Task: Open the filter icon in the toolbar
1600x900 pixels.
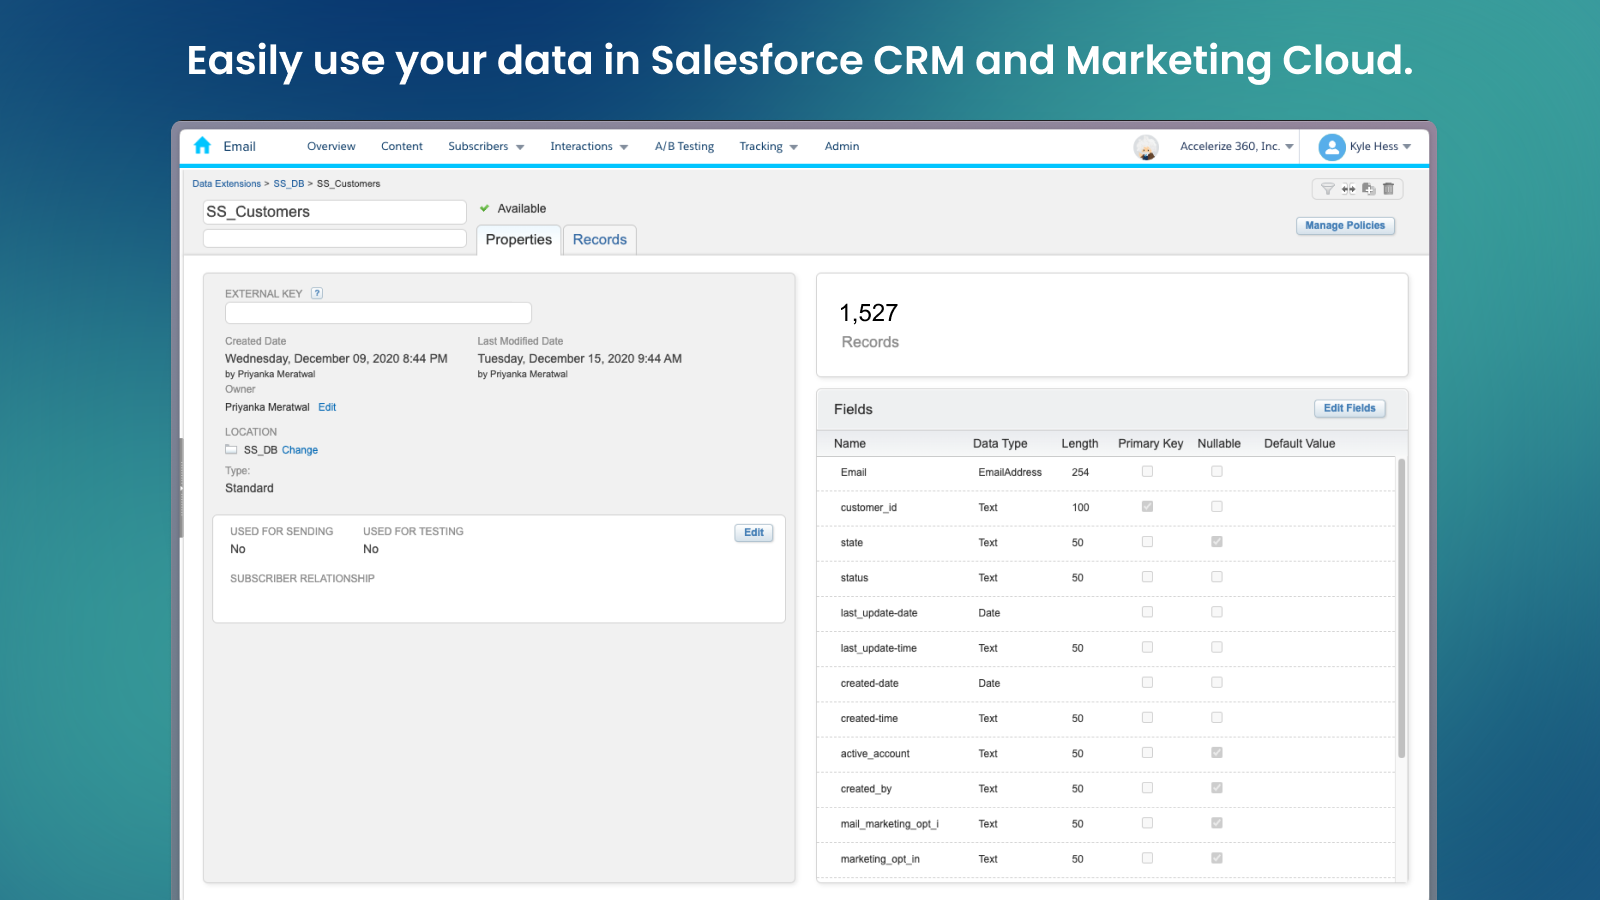Action: coord(1328,188)
